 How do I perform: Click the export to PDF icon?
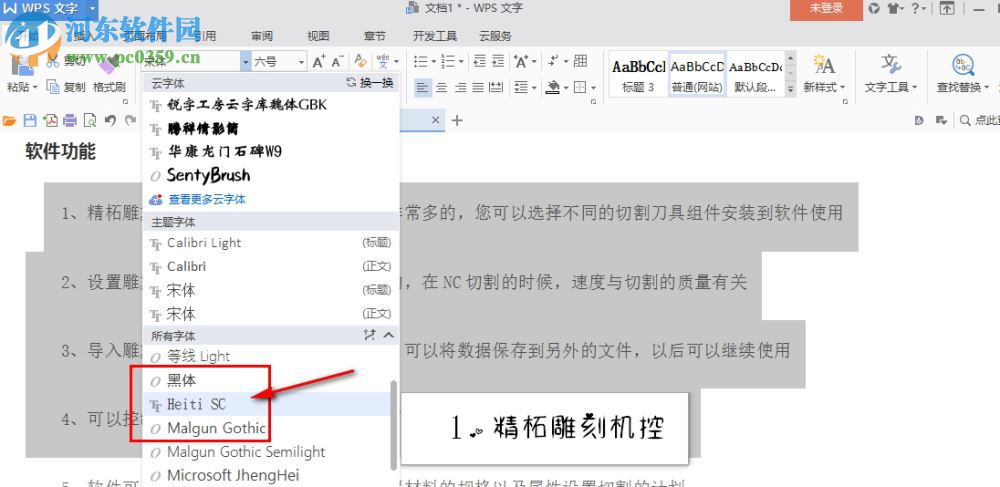click(50, 120)
